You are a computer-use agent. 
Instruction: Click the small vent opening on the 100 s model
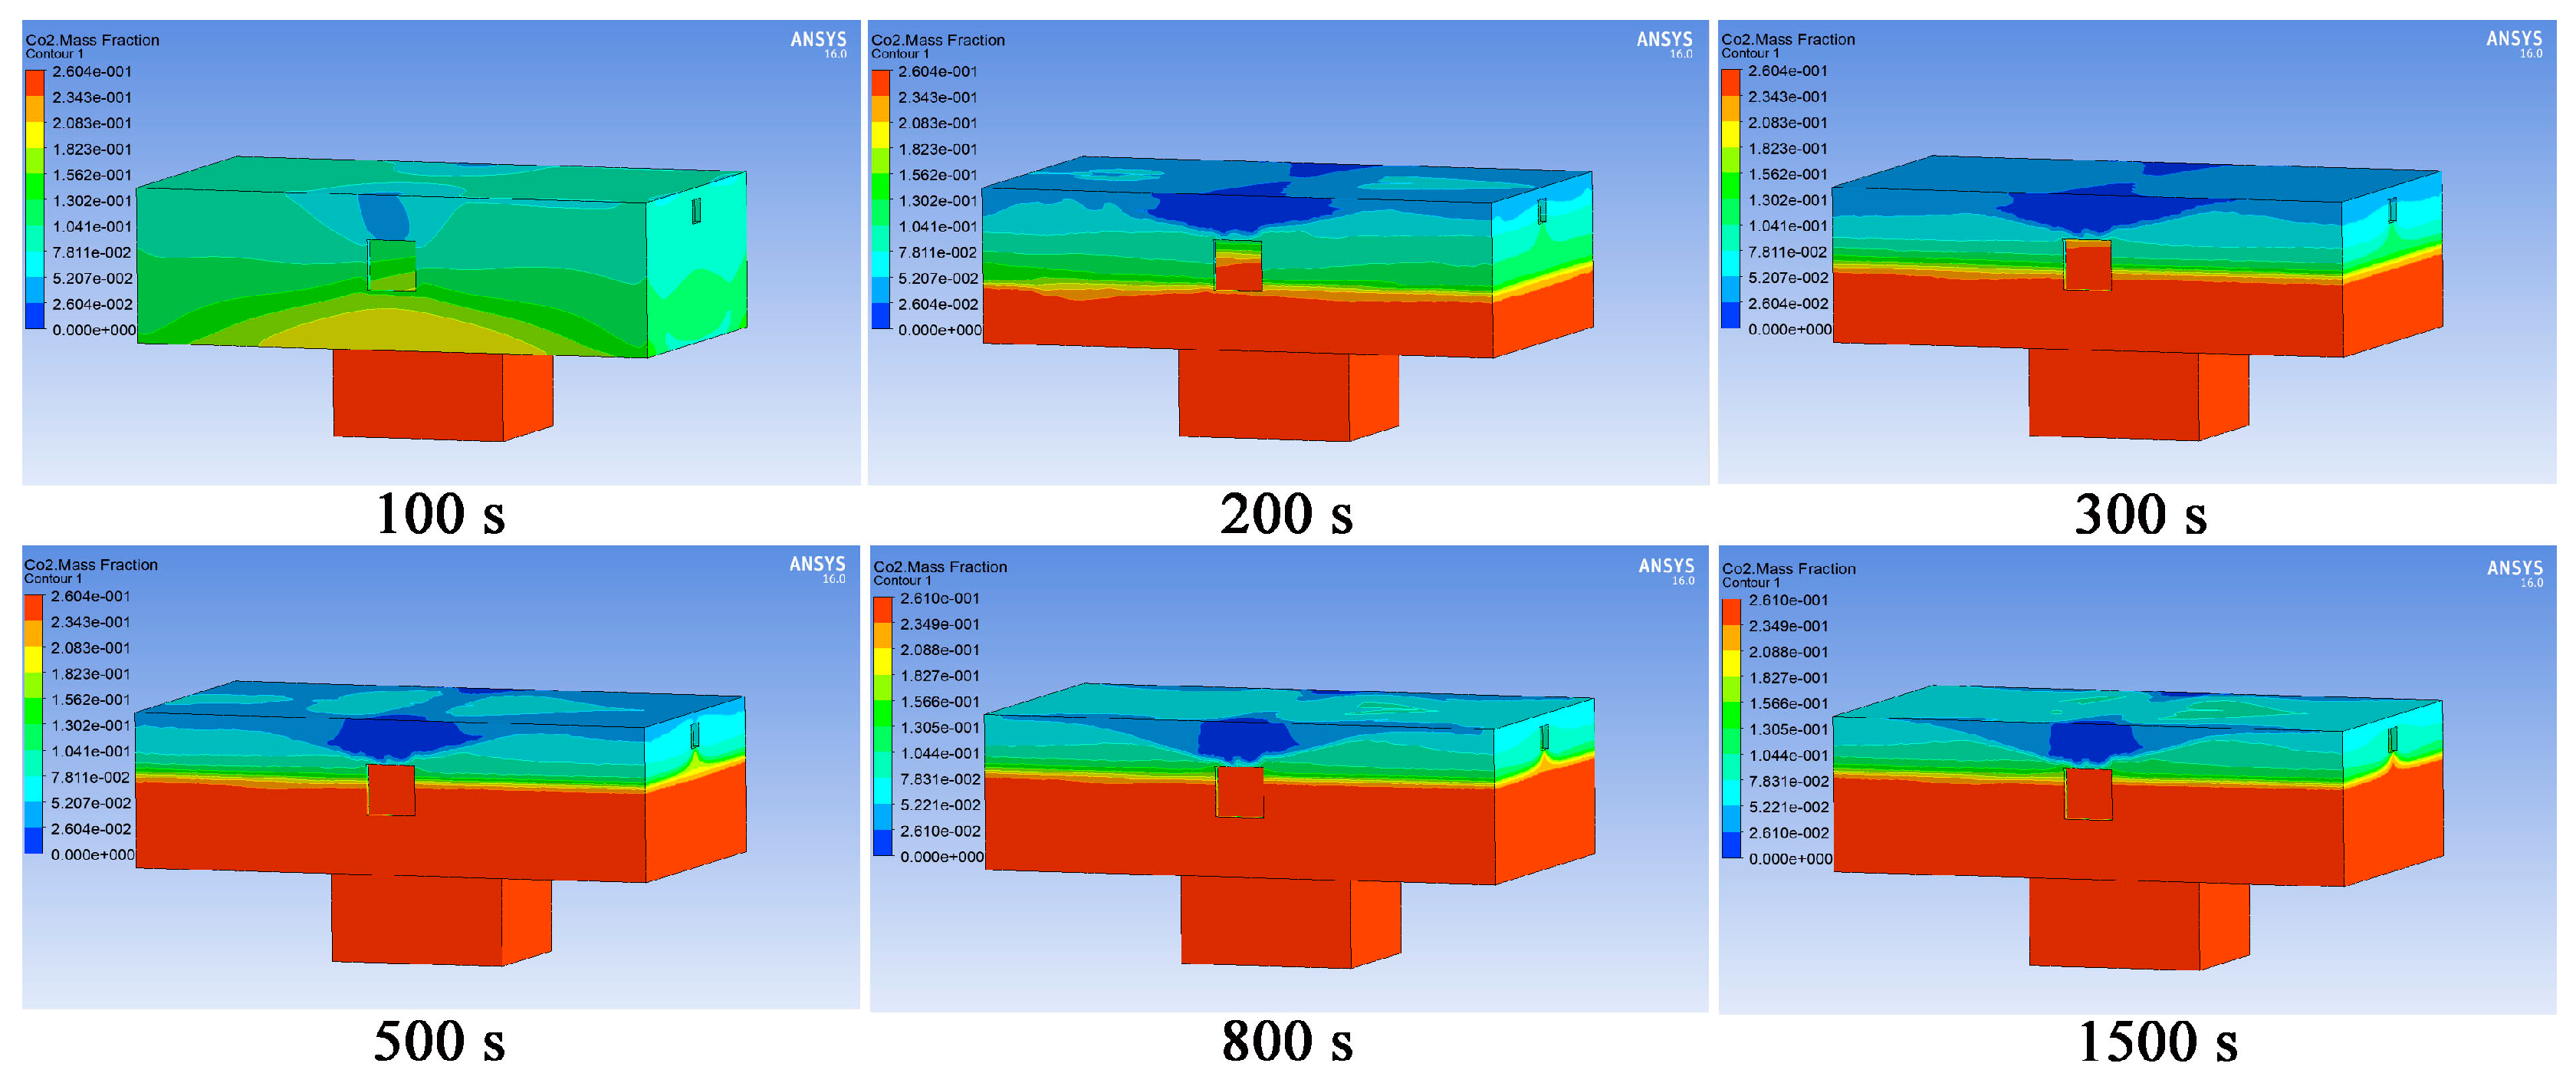click(x=696, y=211)
